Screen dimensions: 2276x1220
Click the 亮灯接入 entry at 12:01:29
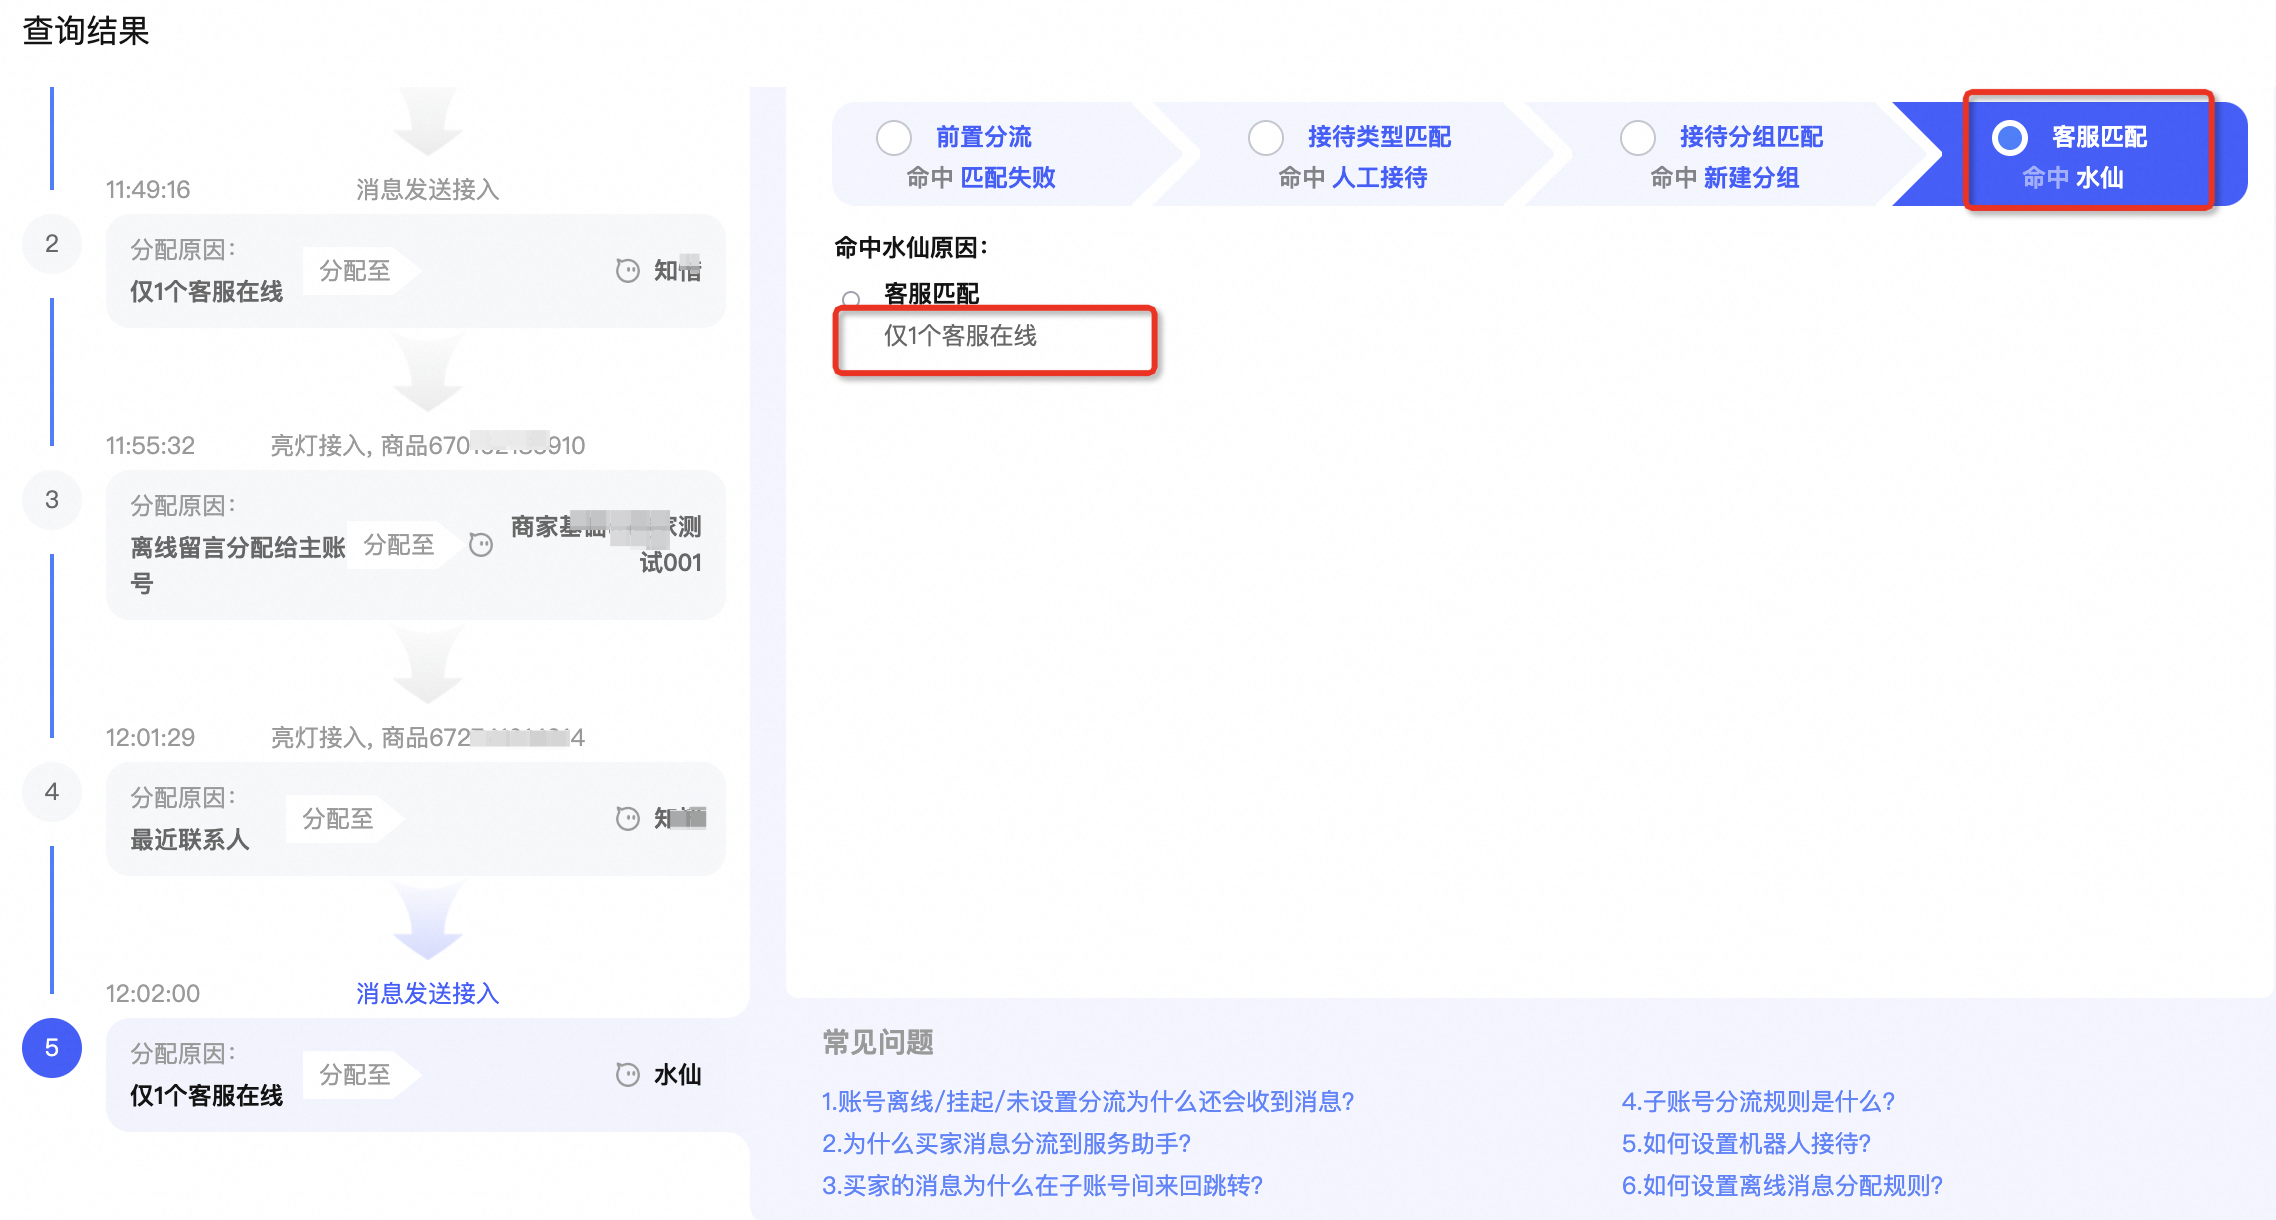click(427, 737)
